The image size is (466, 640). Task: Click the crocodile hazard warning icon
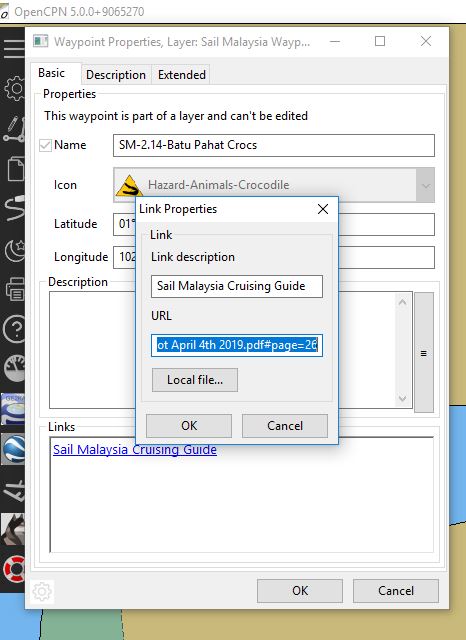[129, 186]
